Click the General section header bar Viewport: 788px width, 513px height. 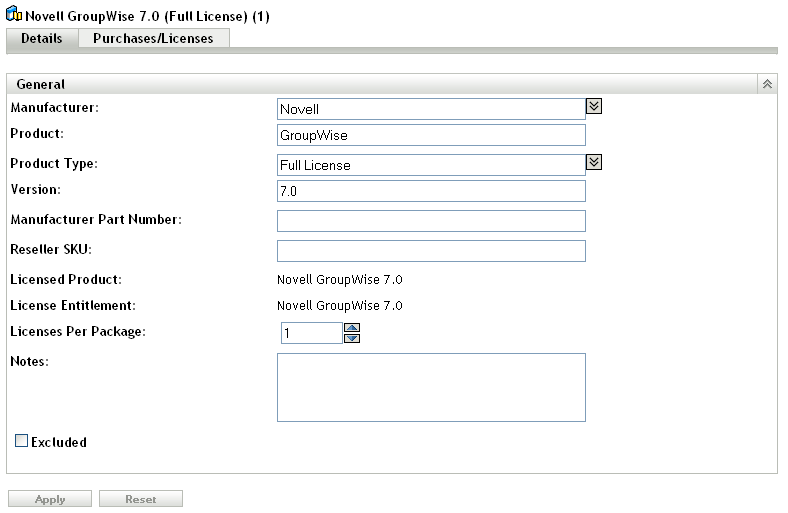click(x=380, y=85)
